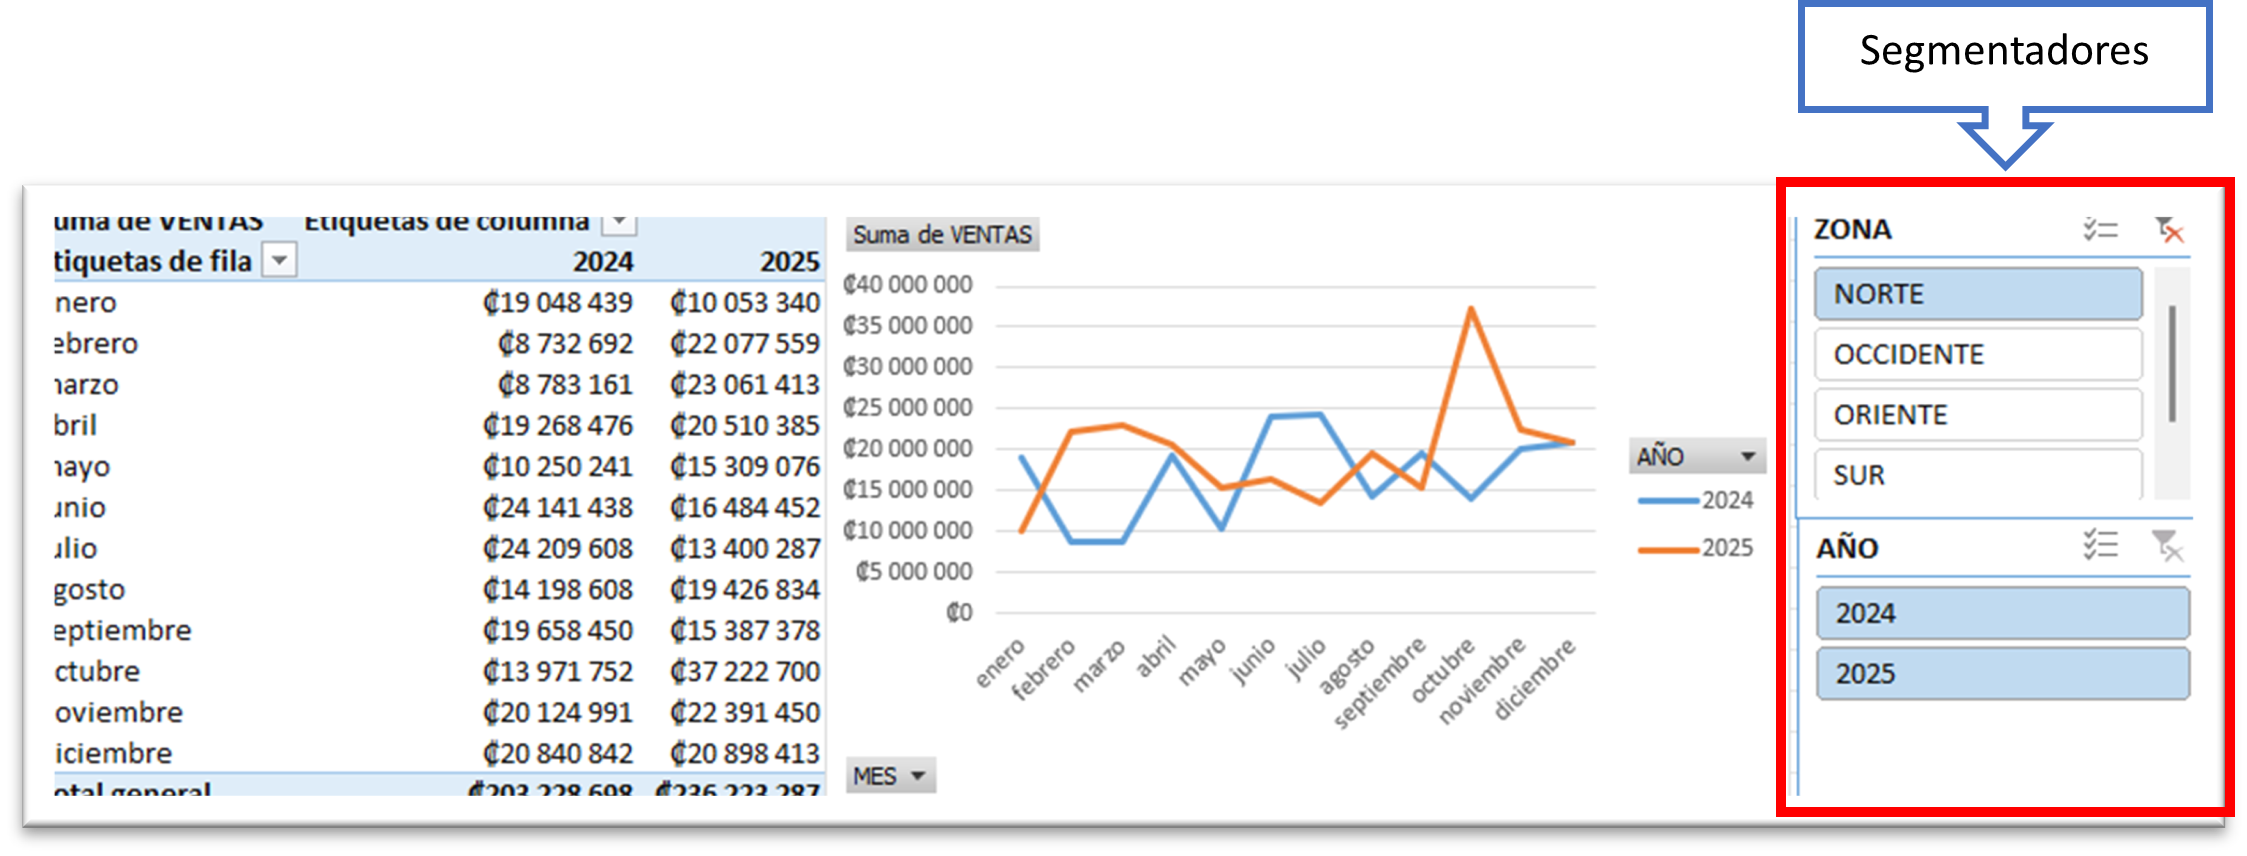
Task: Toggle NORTE zone in slicer
Action: tap(1977, 294)
